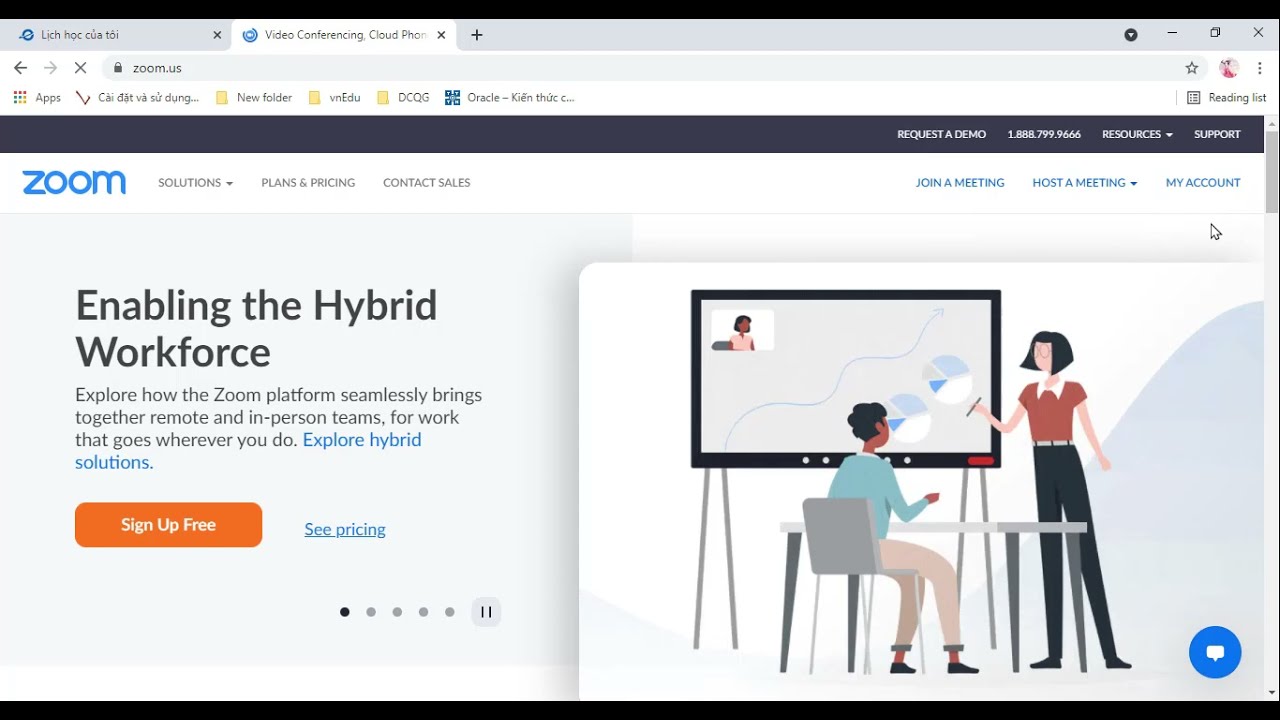Viewport: 1280px width, 720px height.
Task: Open the blue chat bubble widget
Action: 1215,652
